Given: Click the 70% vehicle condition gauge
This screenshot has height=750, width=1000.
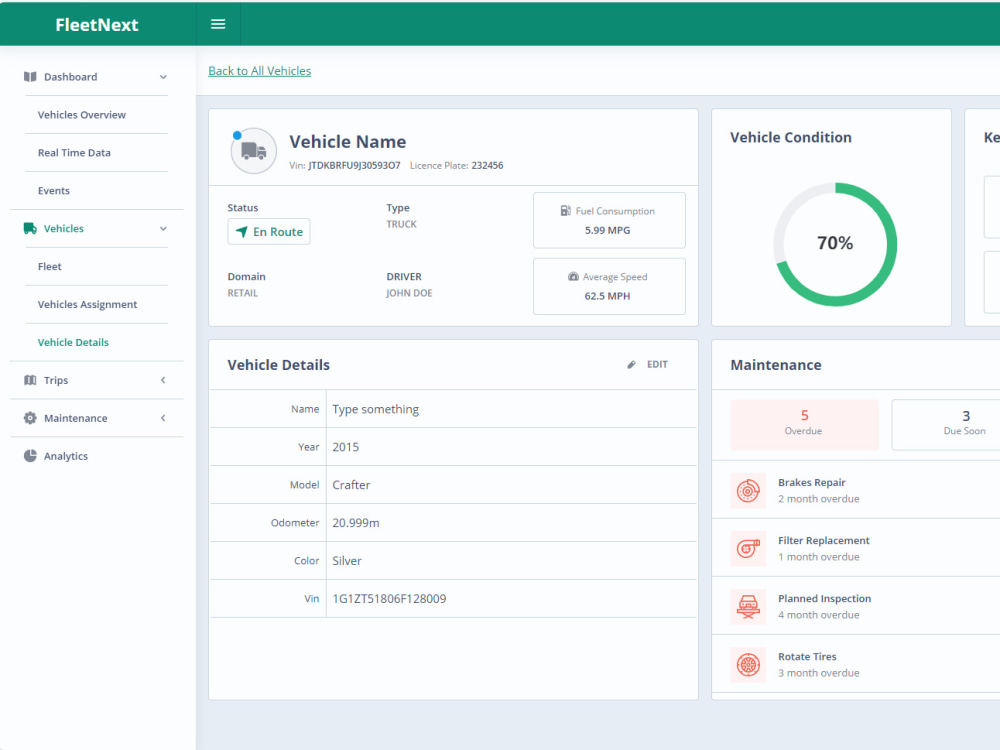Looking at the screenshot, I should click(x=835, y=244).
